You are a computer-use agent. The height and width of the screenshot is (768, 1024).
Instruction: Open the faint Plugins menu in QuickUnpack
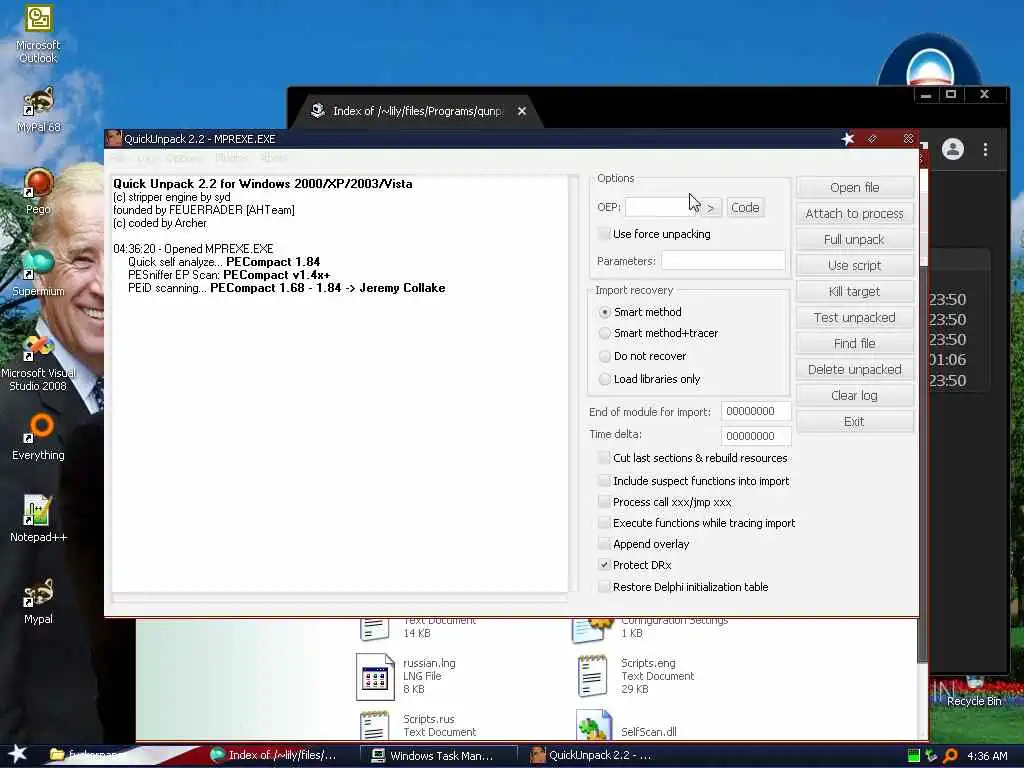click(231, 158)
